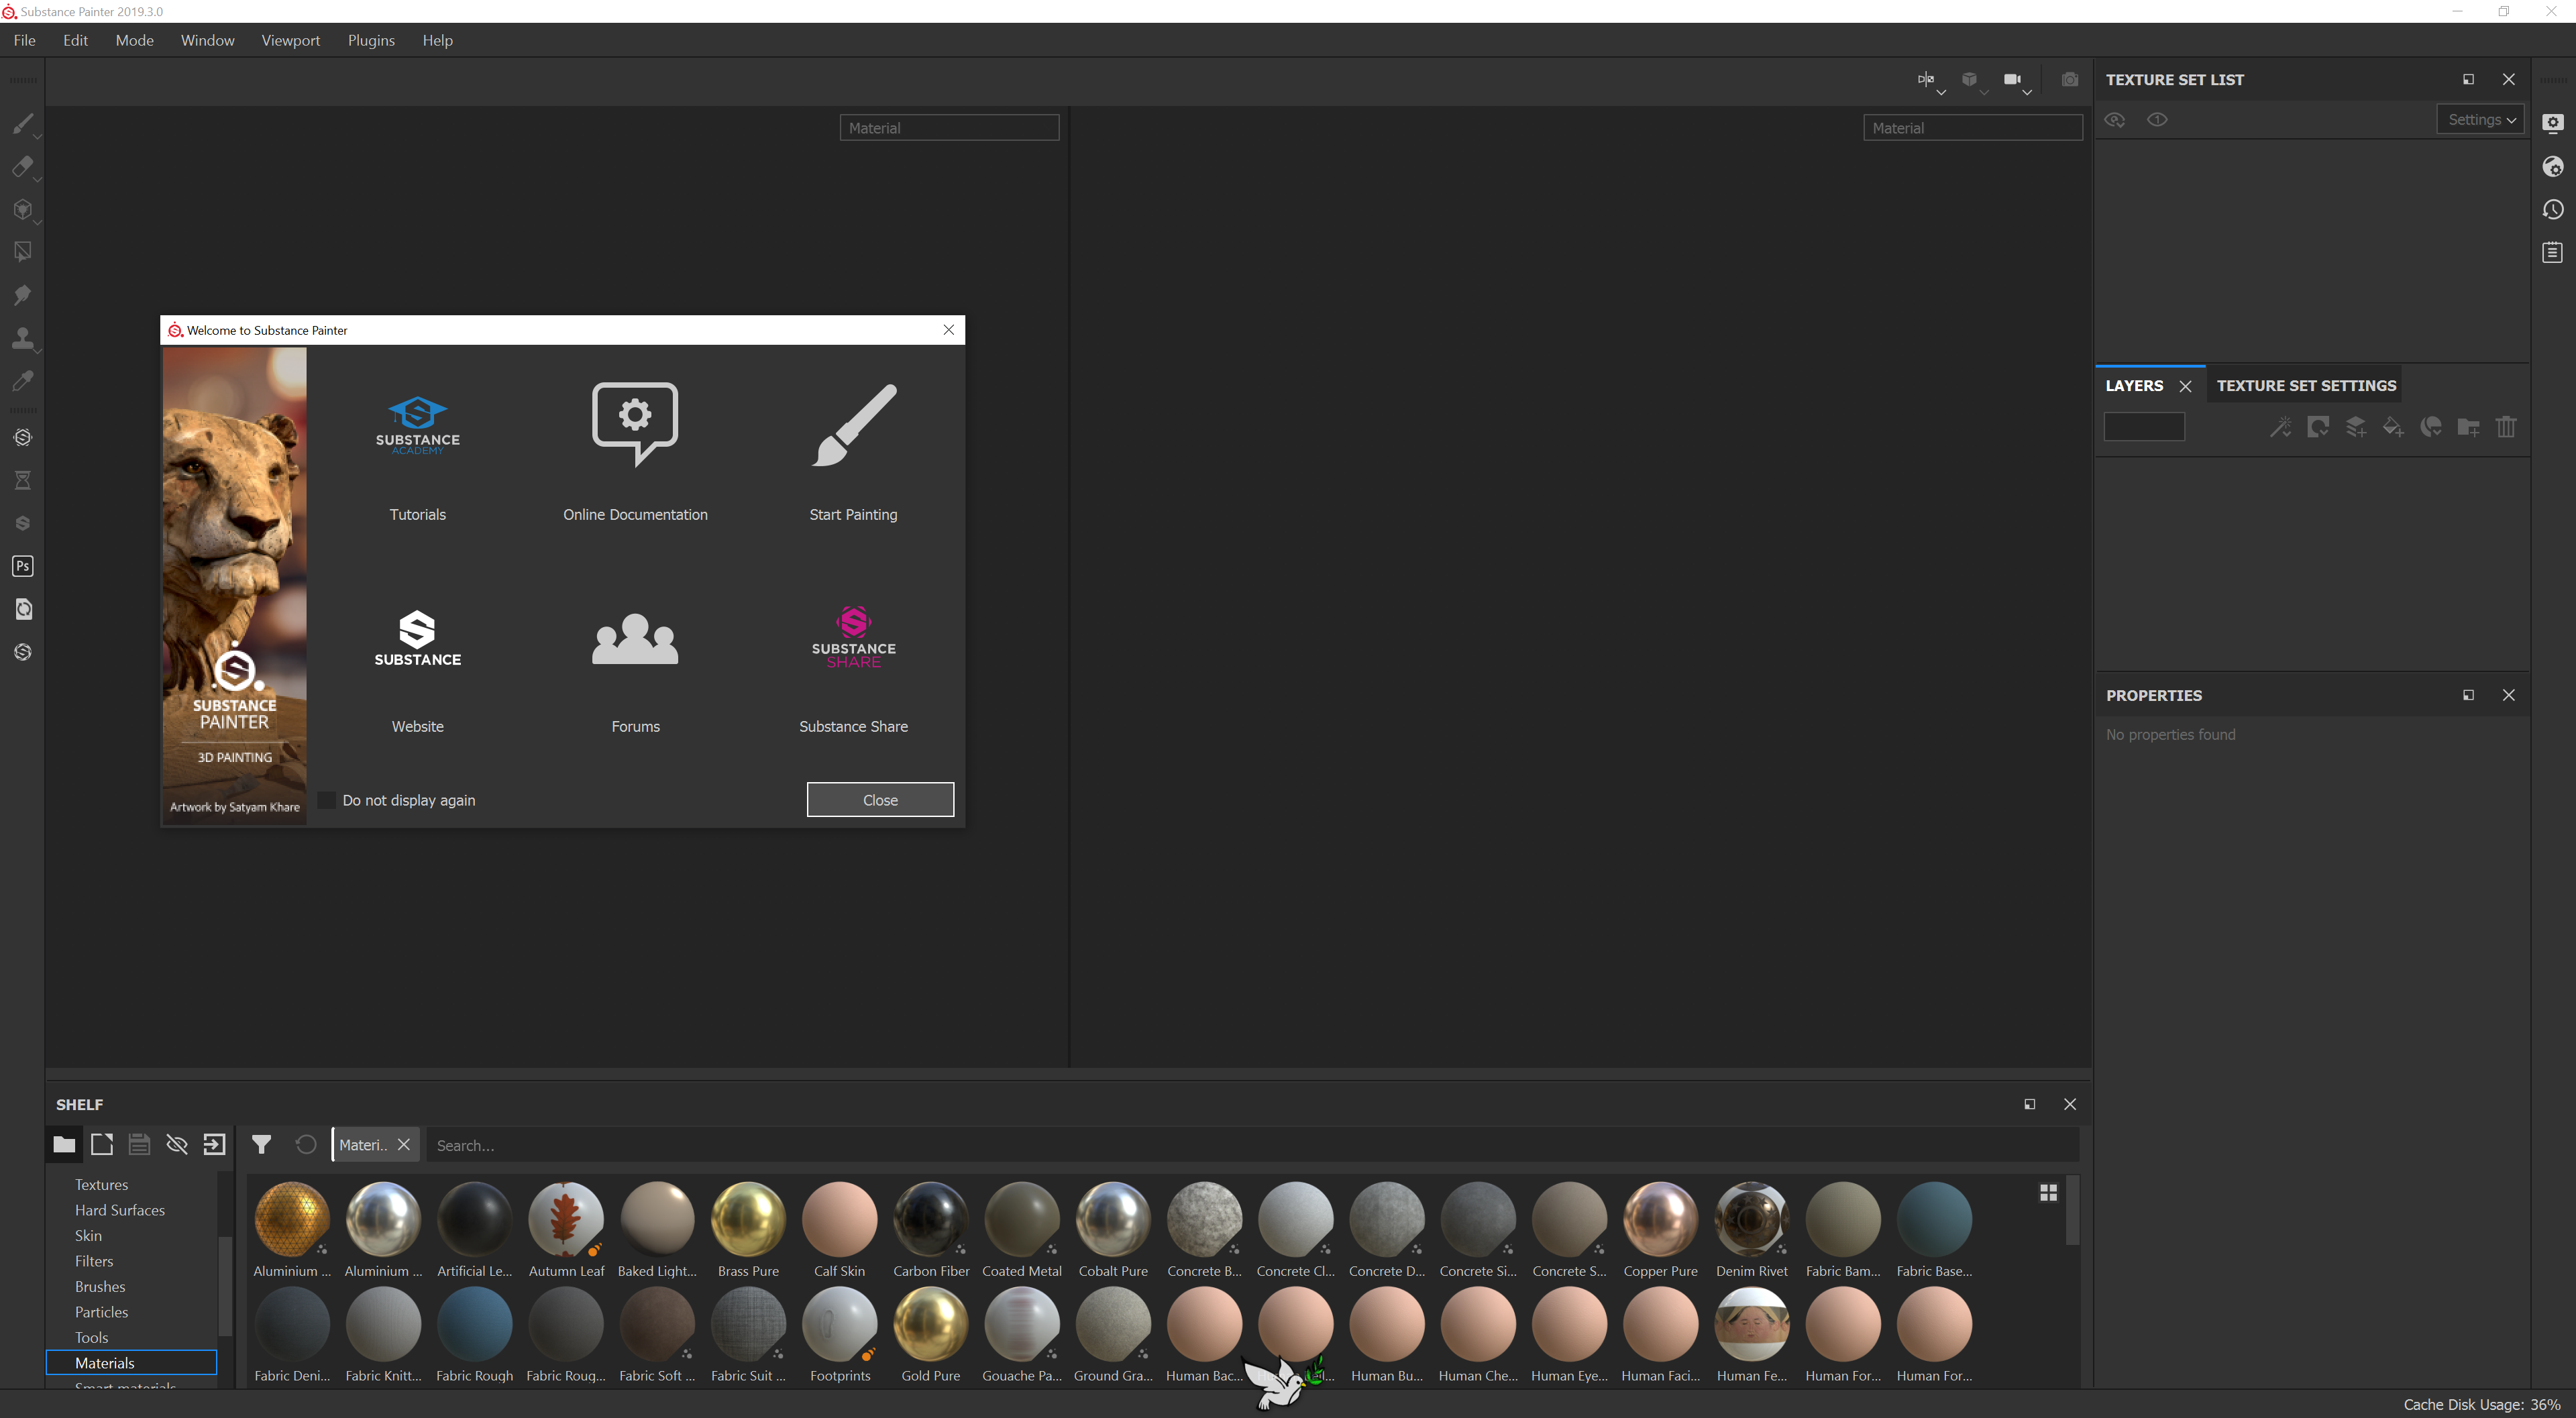This screenshot has height=1418, width=2576.
Task: Check the Do not display again box
Action: [x=327, y=800]
